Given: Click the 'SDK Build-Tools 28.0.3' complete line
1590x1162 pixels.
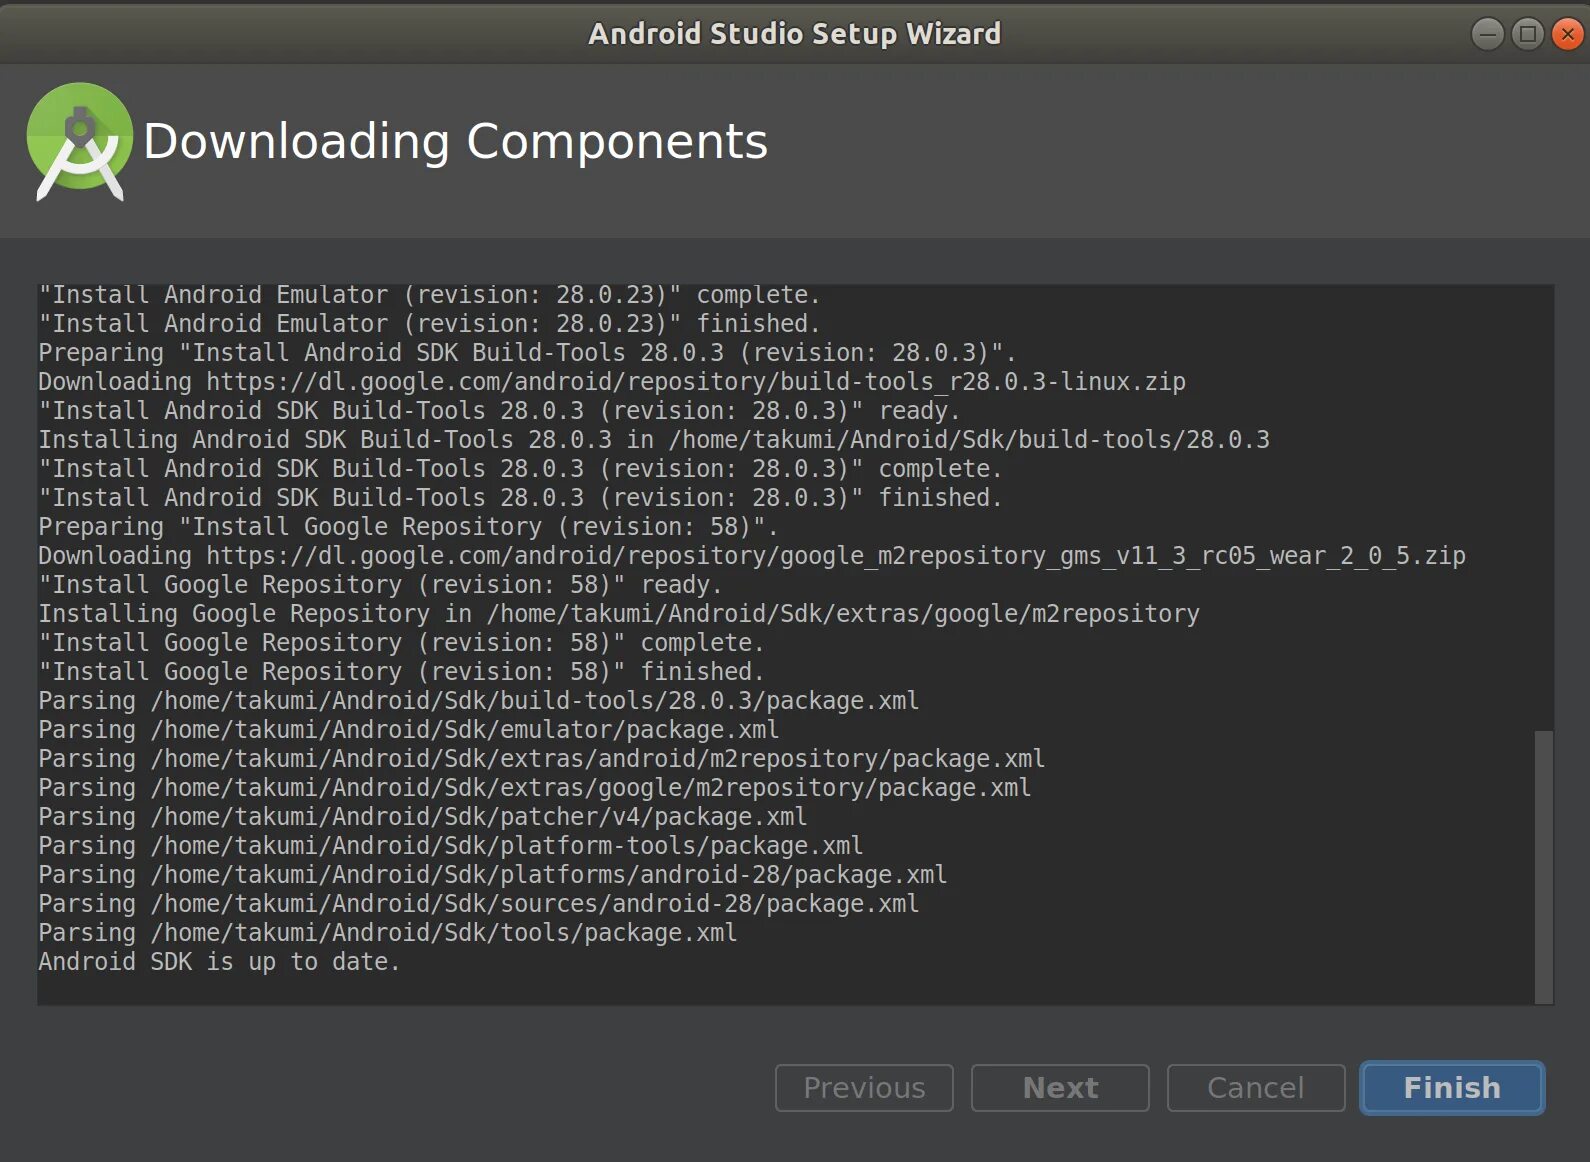Looking at the screenshot, I should click(521, 469).
